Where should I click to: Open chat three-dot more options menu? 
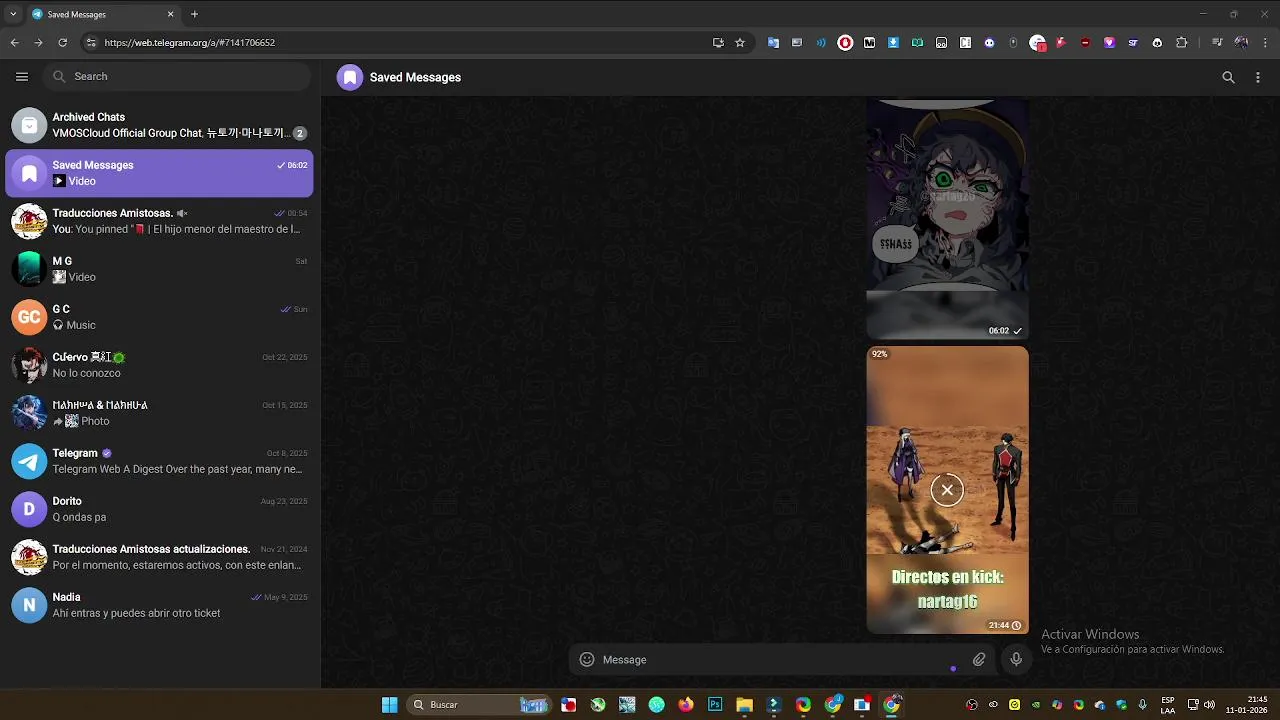(x=1258, y=77)
